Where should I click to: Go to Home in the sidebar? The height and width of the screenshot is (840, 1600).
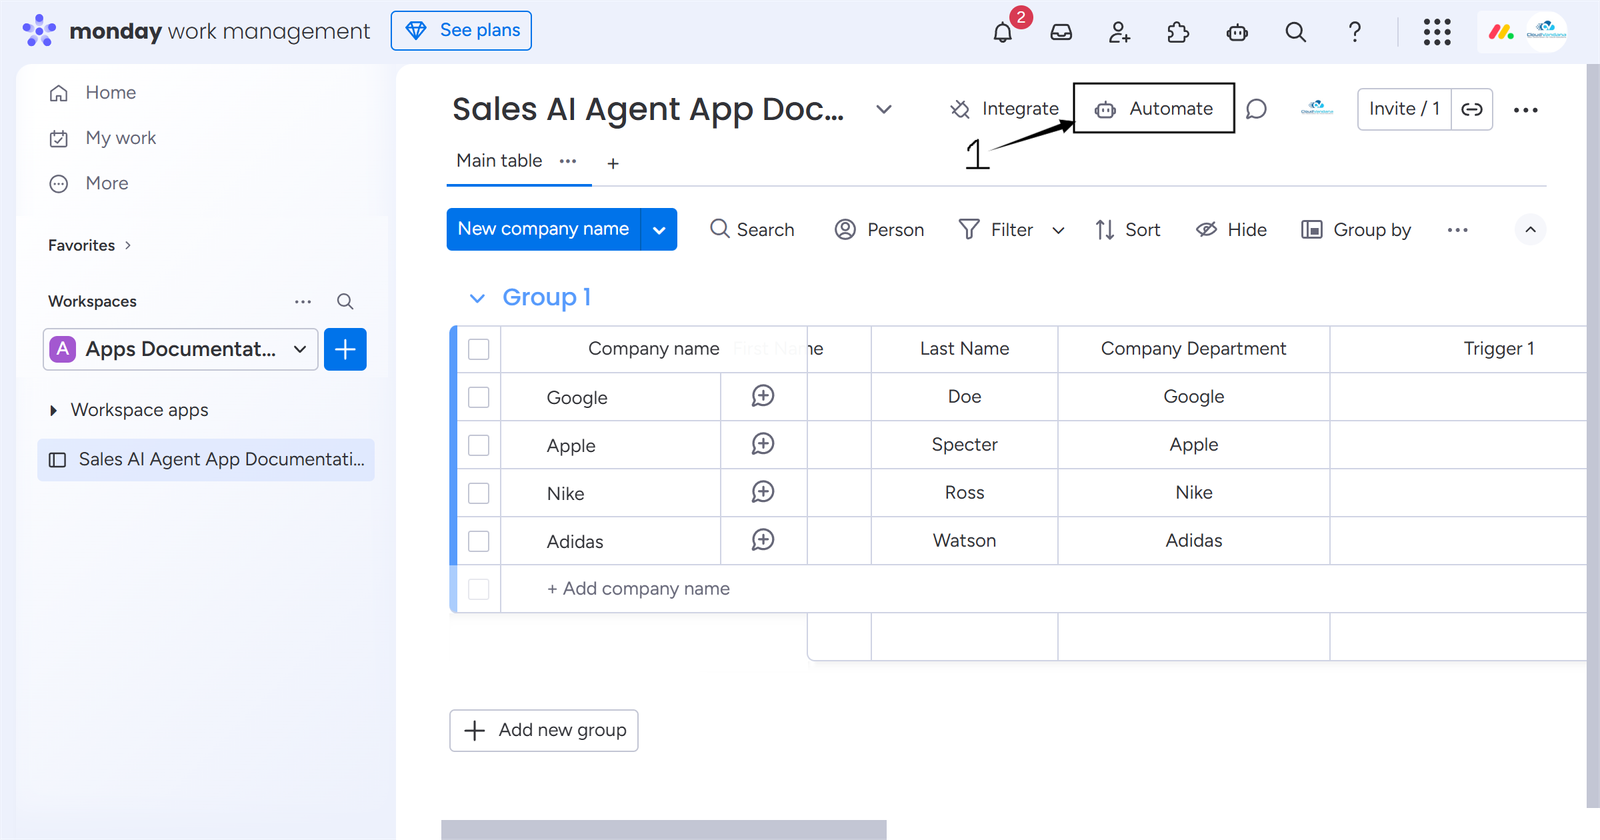point(92,93)
